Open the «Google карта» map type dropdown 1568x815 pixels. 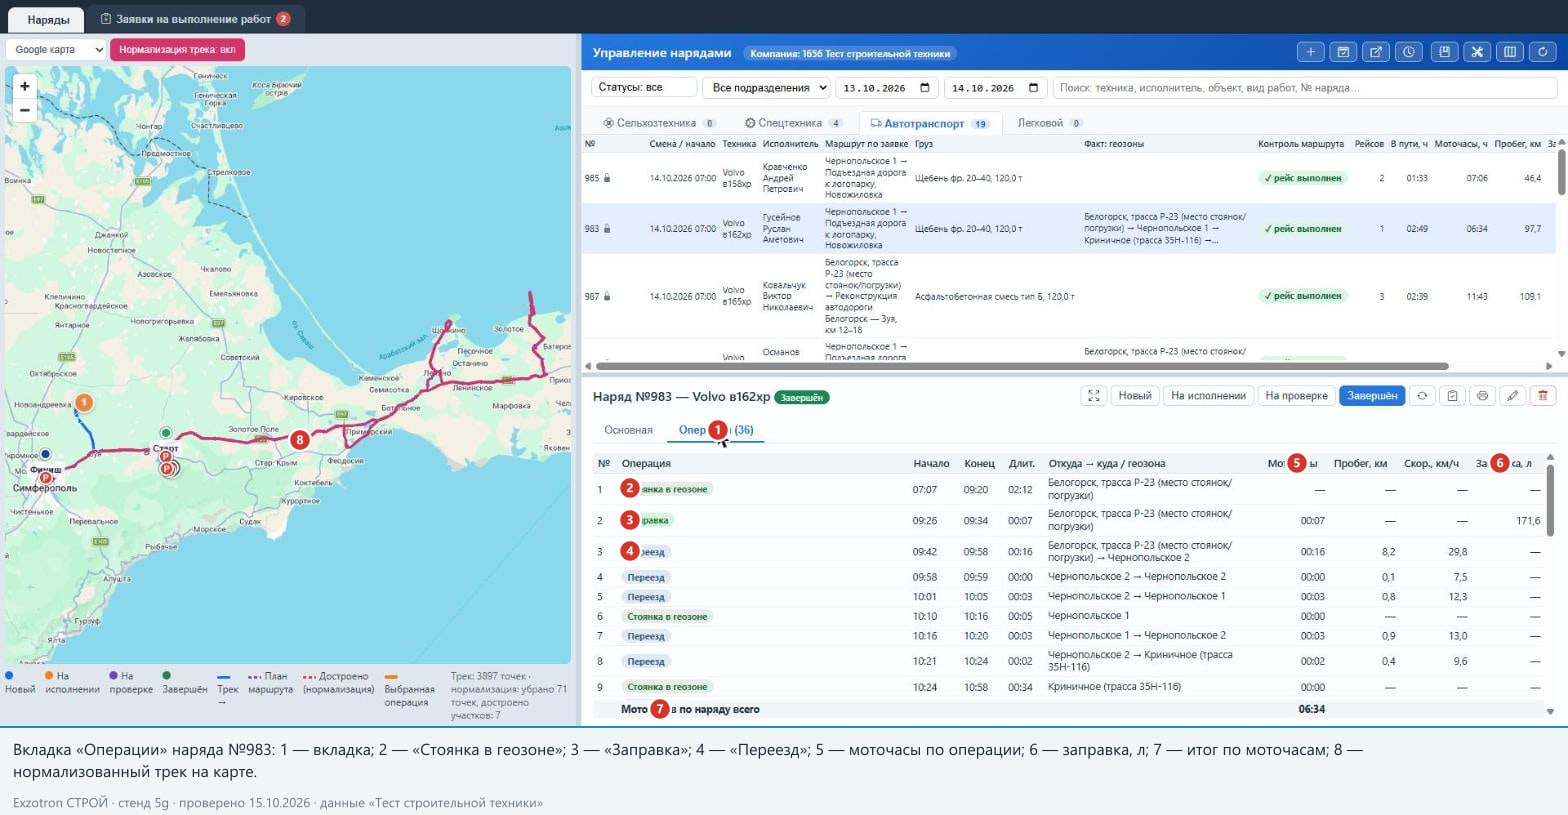click(56, 49)
